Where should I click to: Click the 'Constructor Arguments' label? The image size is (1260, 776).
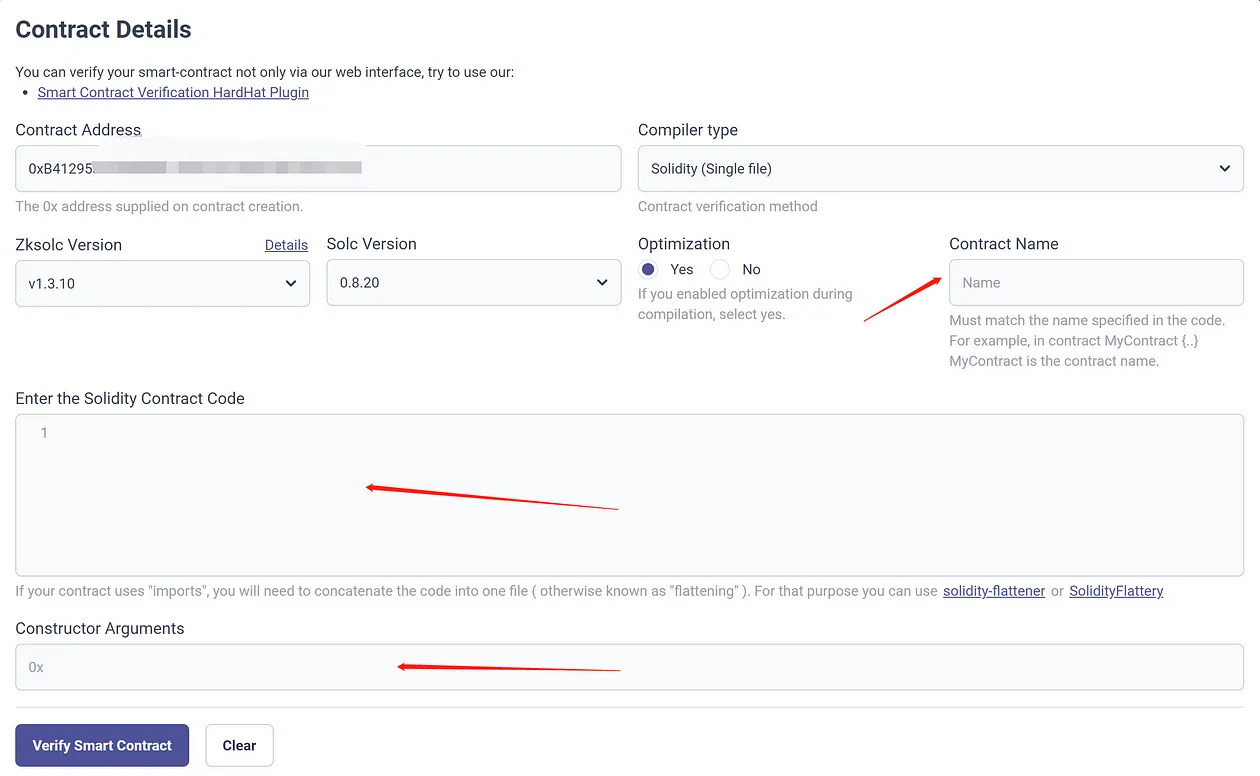(x=100, y=629)
